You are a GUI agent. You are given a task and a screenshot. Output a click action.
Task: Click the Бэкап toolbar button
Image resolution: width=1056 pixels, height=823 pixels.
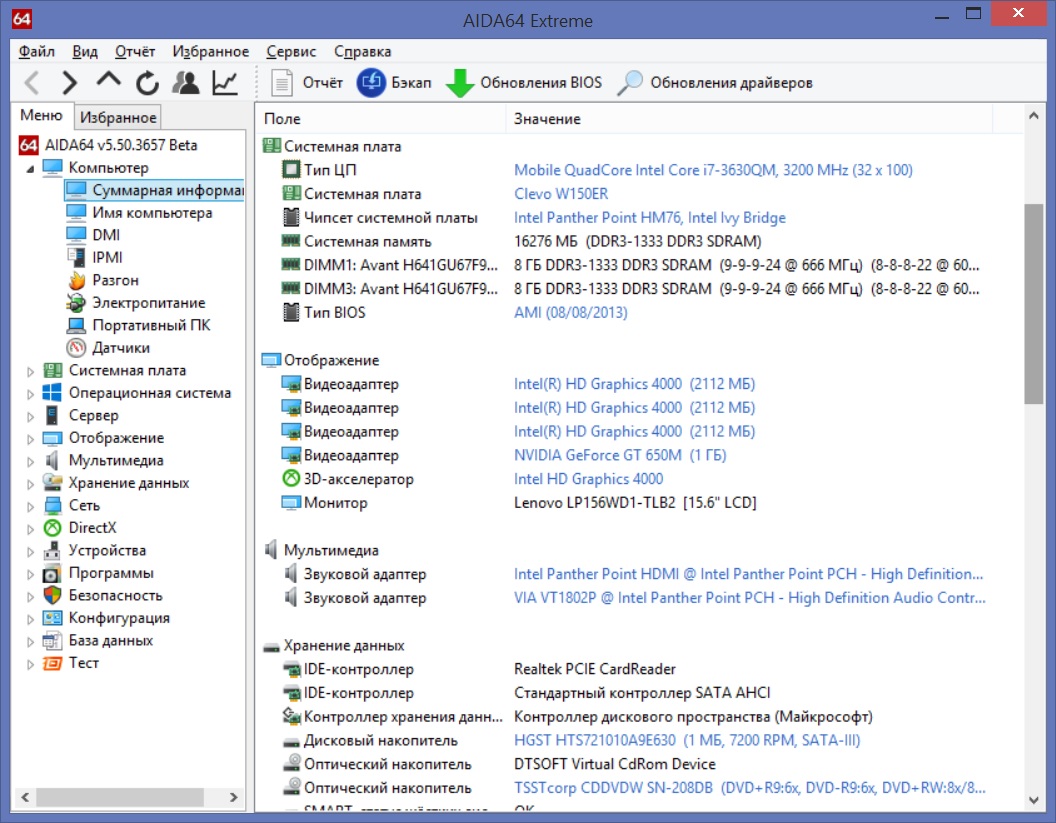395,83
